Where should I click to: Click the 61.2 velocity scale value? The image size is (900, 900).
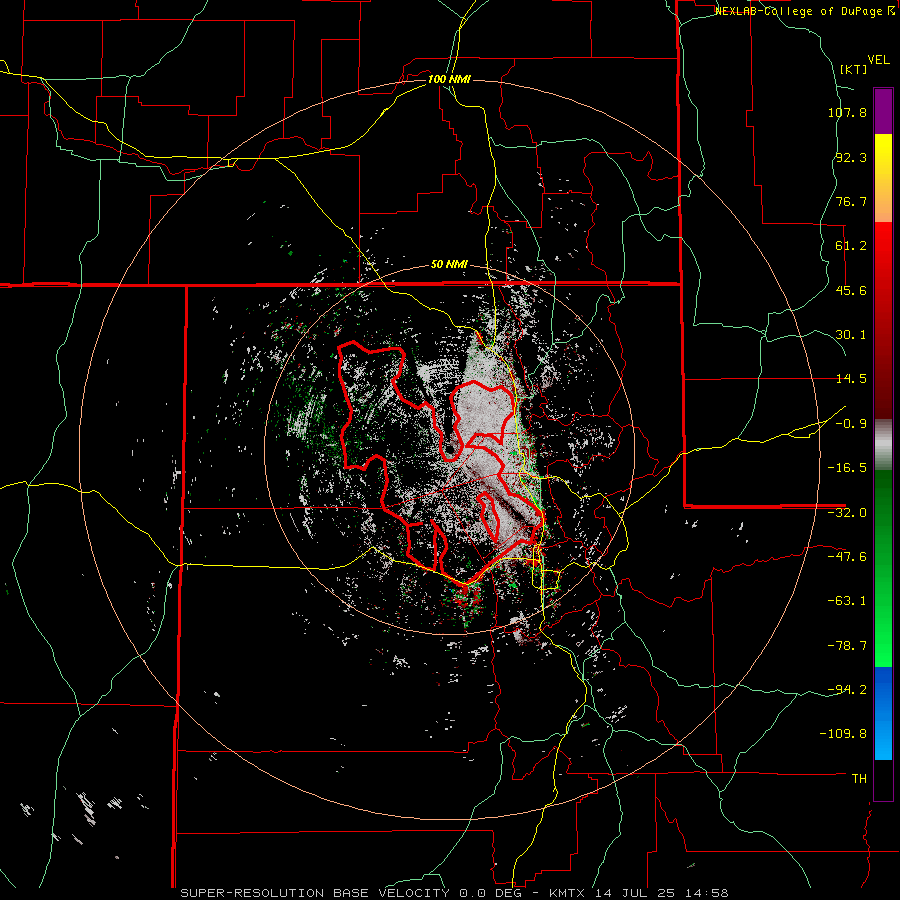pos(851,246)
